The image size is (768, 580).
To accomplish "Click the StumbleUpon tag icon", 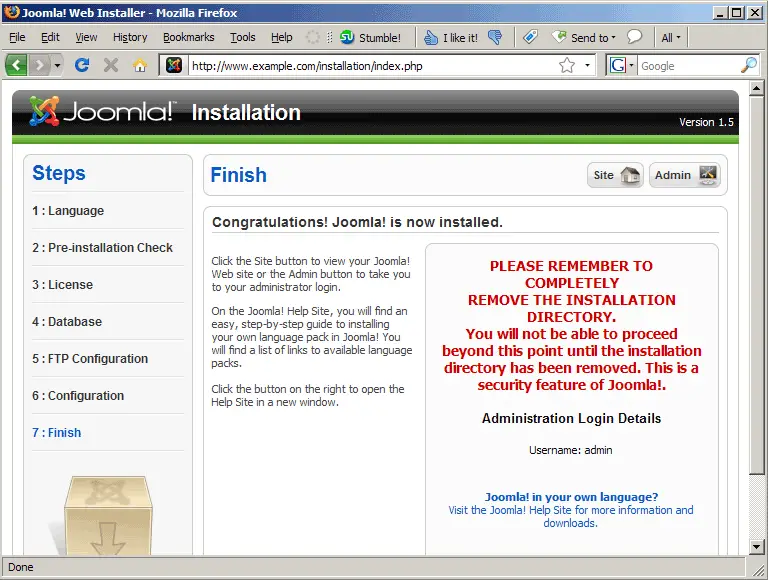I will pyautogui.click(x=530, y=37).
